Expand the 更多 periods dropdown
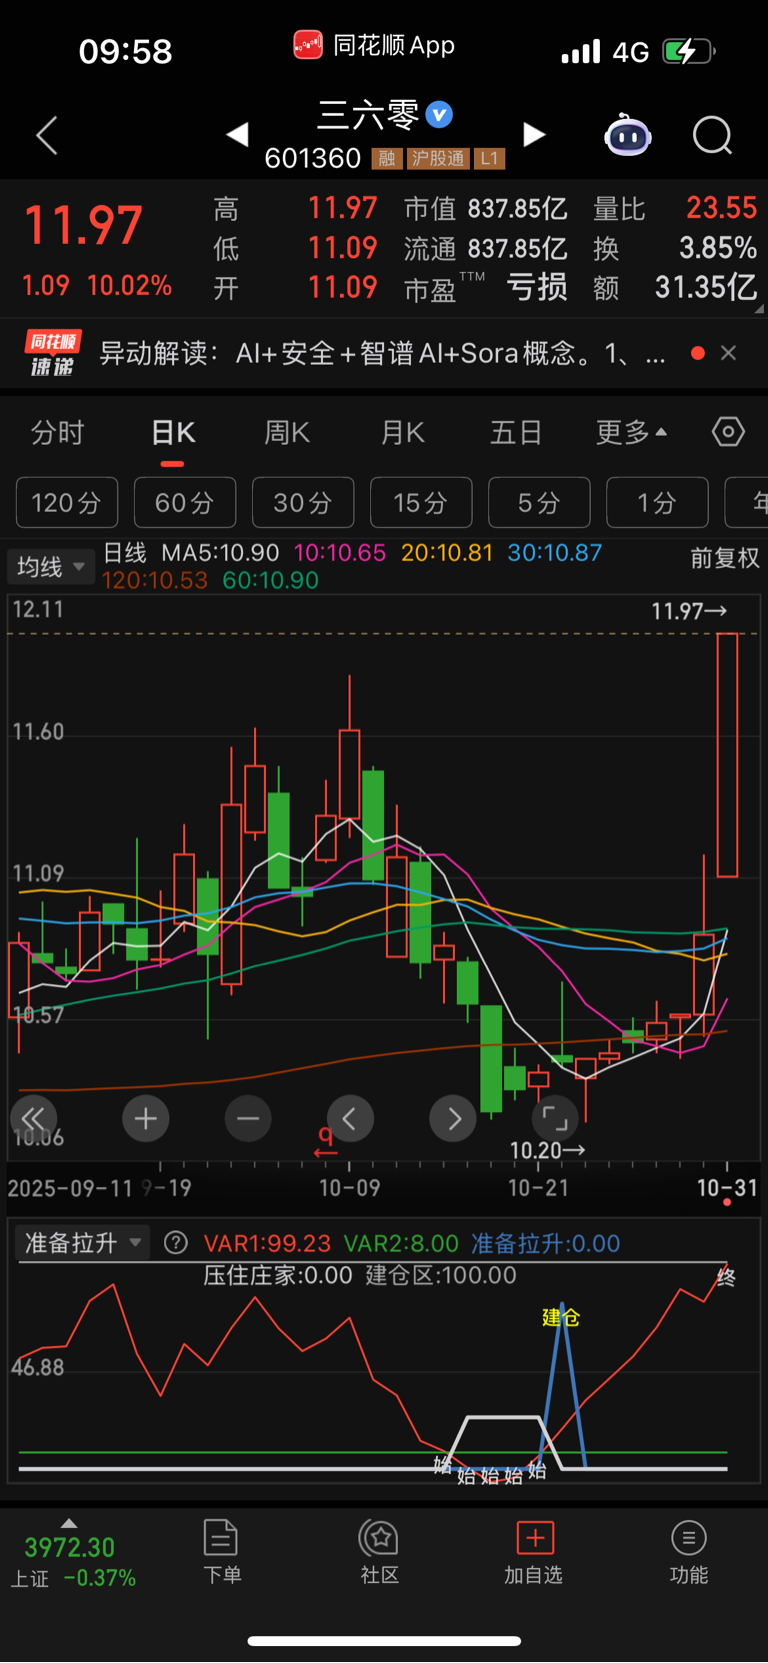Image resolution: width=768 pixels, height=1663 pixels. [x=631, y=433]
